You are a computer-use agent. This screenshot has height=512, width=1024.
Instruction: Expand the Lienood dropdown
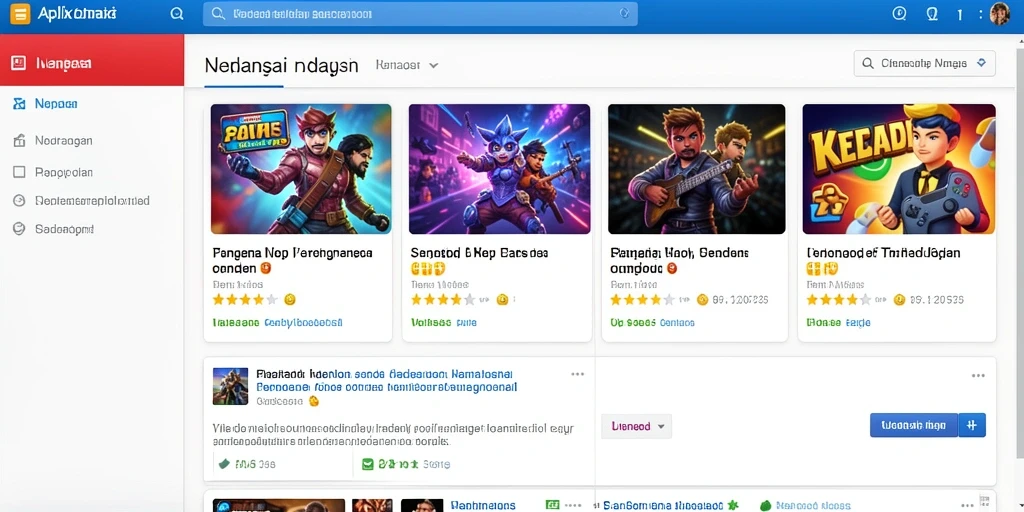(x=637, y=426)
